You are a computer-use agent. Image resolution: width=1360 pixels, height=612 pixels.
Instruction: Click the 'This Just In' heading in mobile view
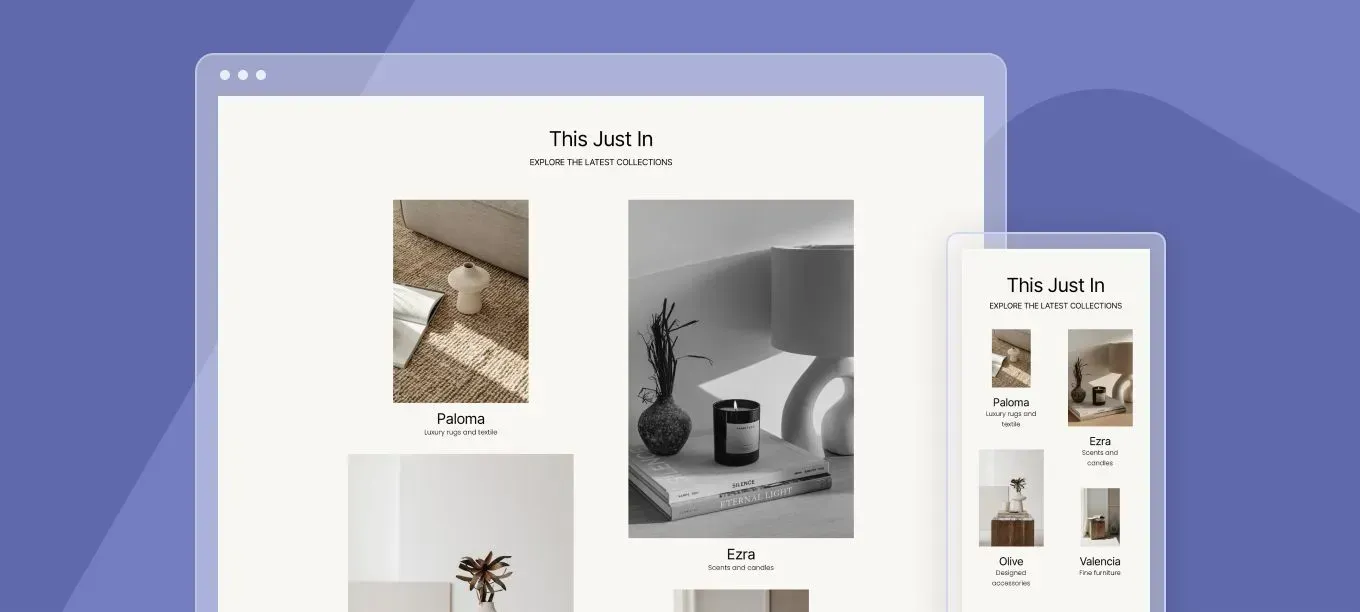(x=1056, y=285)
